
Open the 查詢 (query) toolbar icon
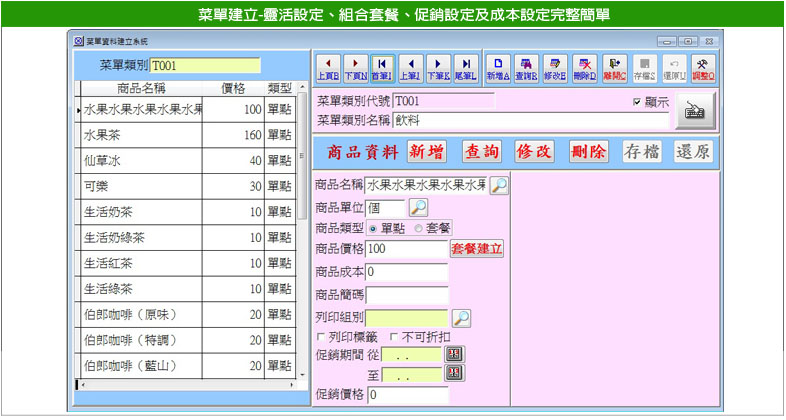click(527, 67)
